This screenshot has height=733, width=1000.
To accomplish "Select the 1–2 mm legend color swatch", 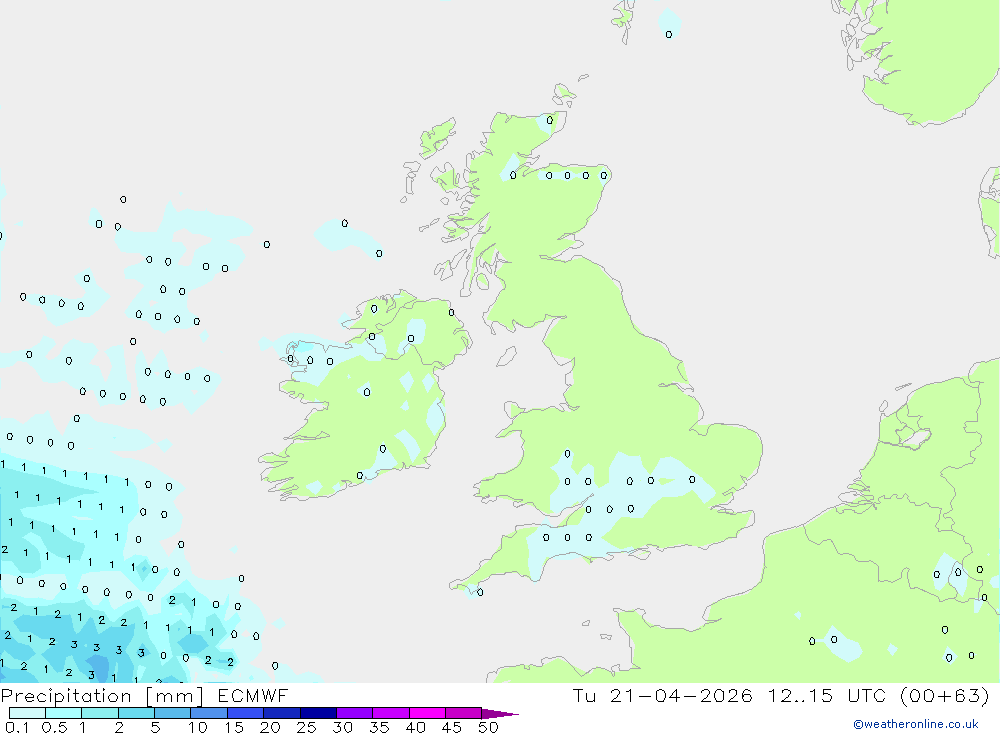I will (x=100, y=713).
